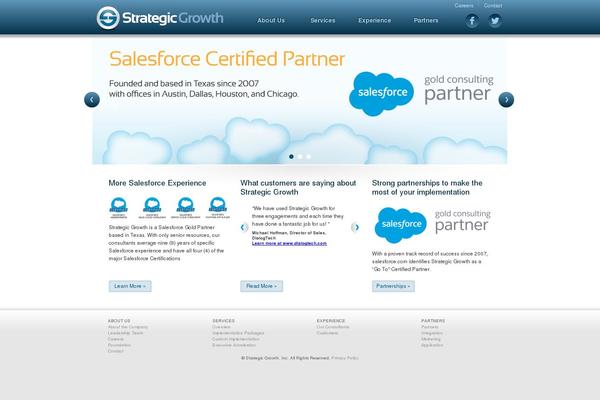Select the first banner slide dot
600x400 pixels.
[292, 157]
